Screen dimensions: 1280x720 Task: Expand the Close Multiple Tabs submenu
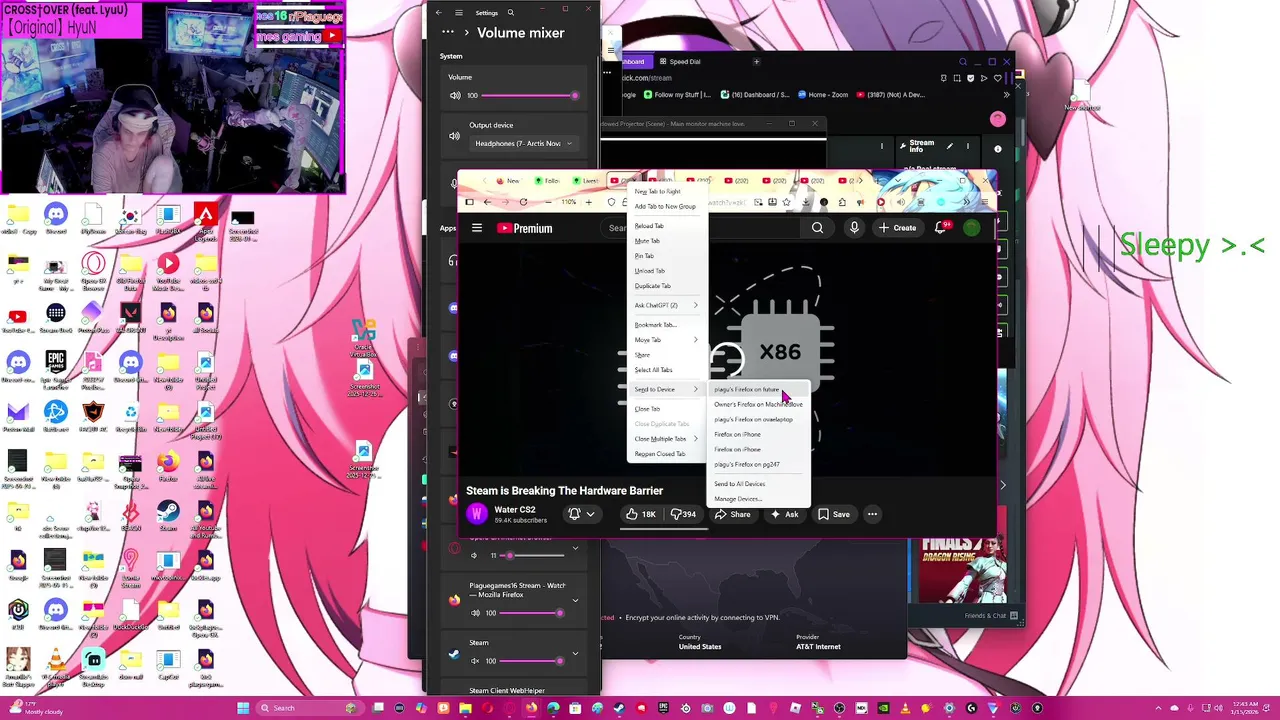(x=667, y=439)
